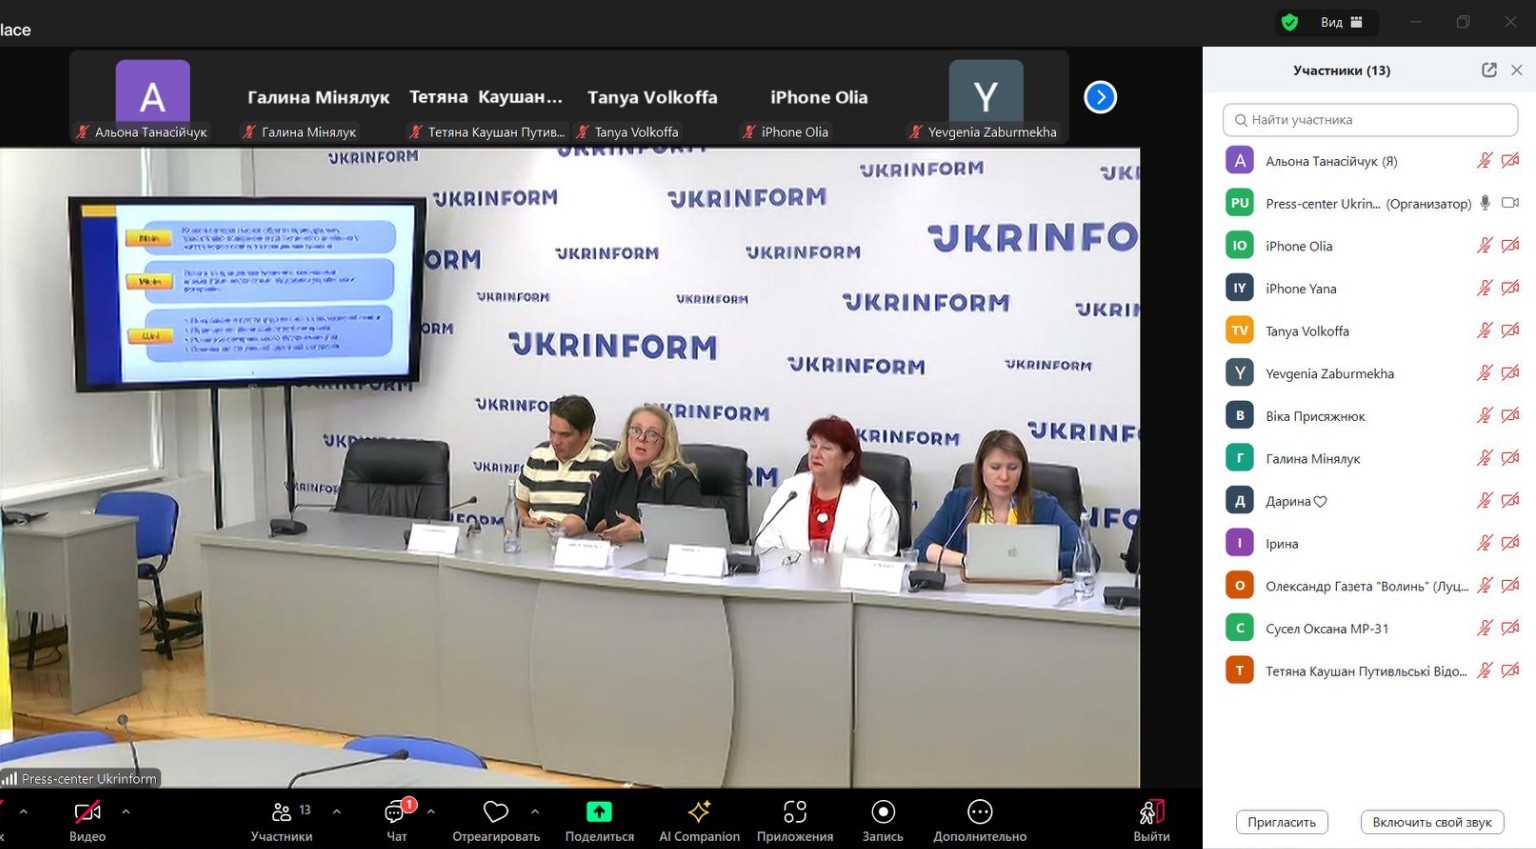
Task: Expand the arrow next to Участники
Action: pyautogui.click(x=337, y=811)
